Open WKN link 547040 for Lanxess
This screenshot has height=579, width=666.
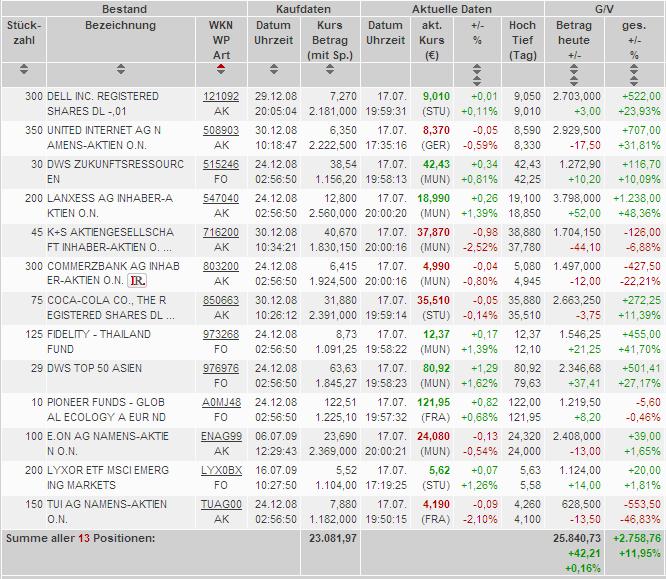[x=221, y=198]
